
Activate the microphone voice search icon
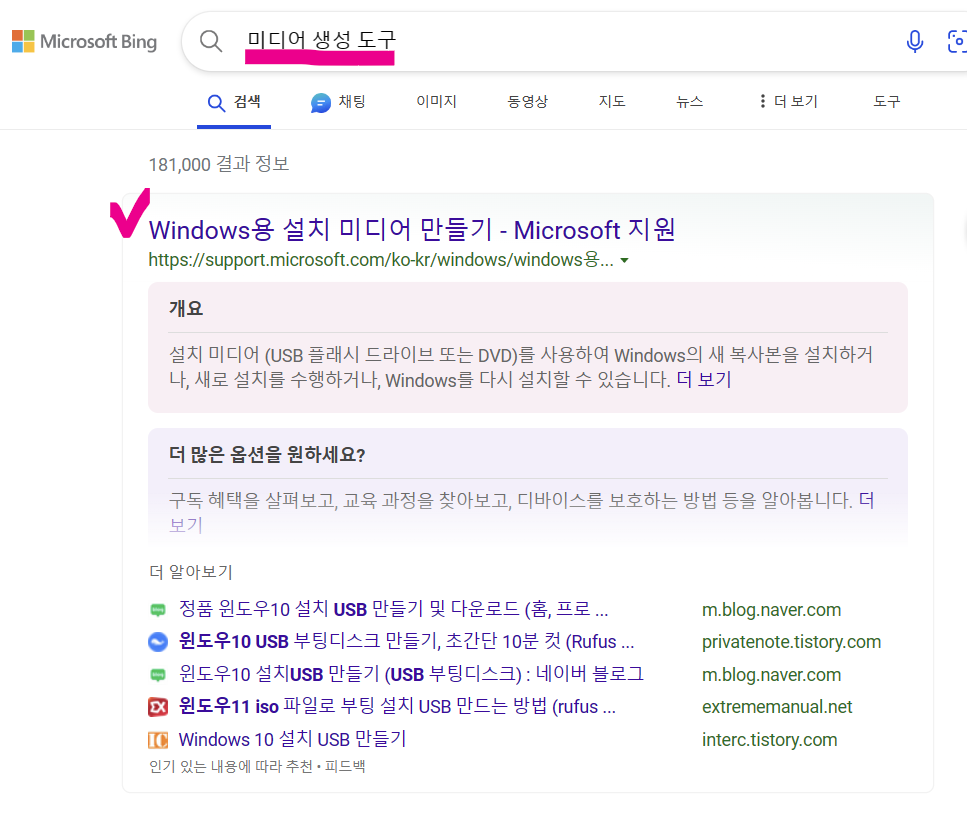click(915, 41)
